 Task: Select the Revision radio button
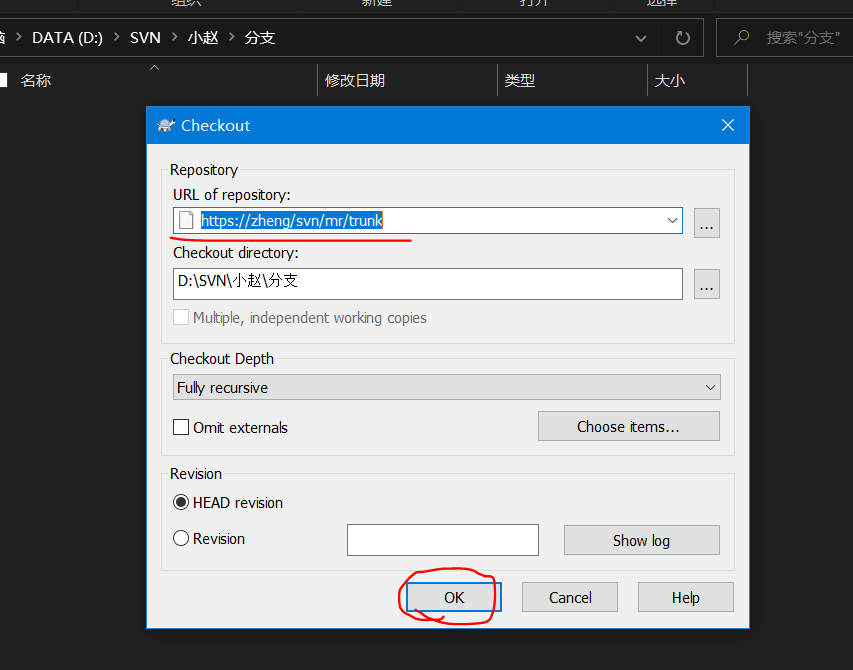181,538
